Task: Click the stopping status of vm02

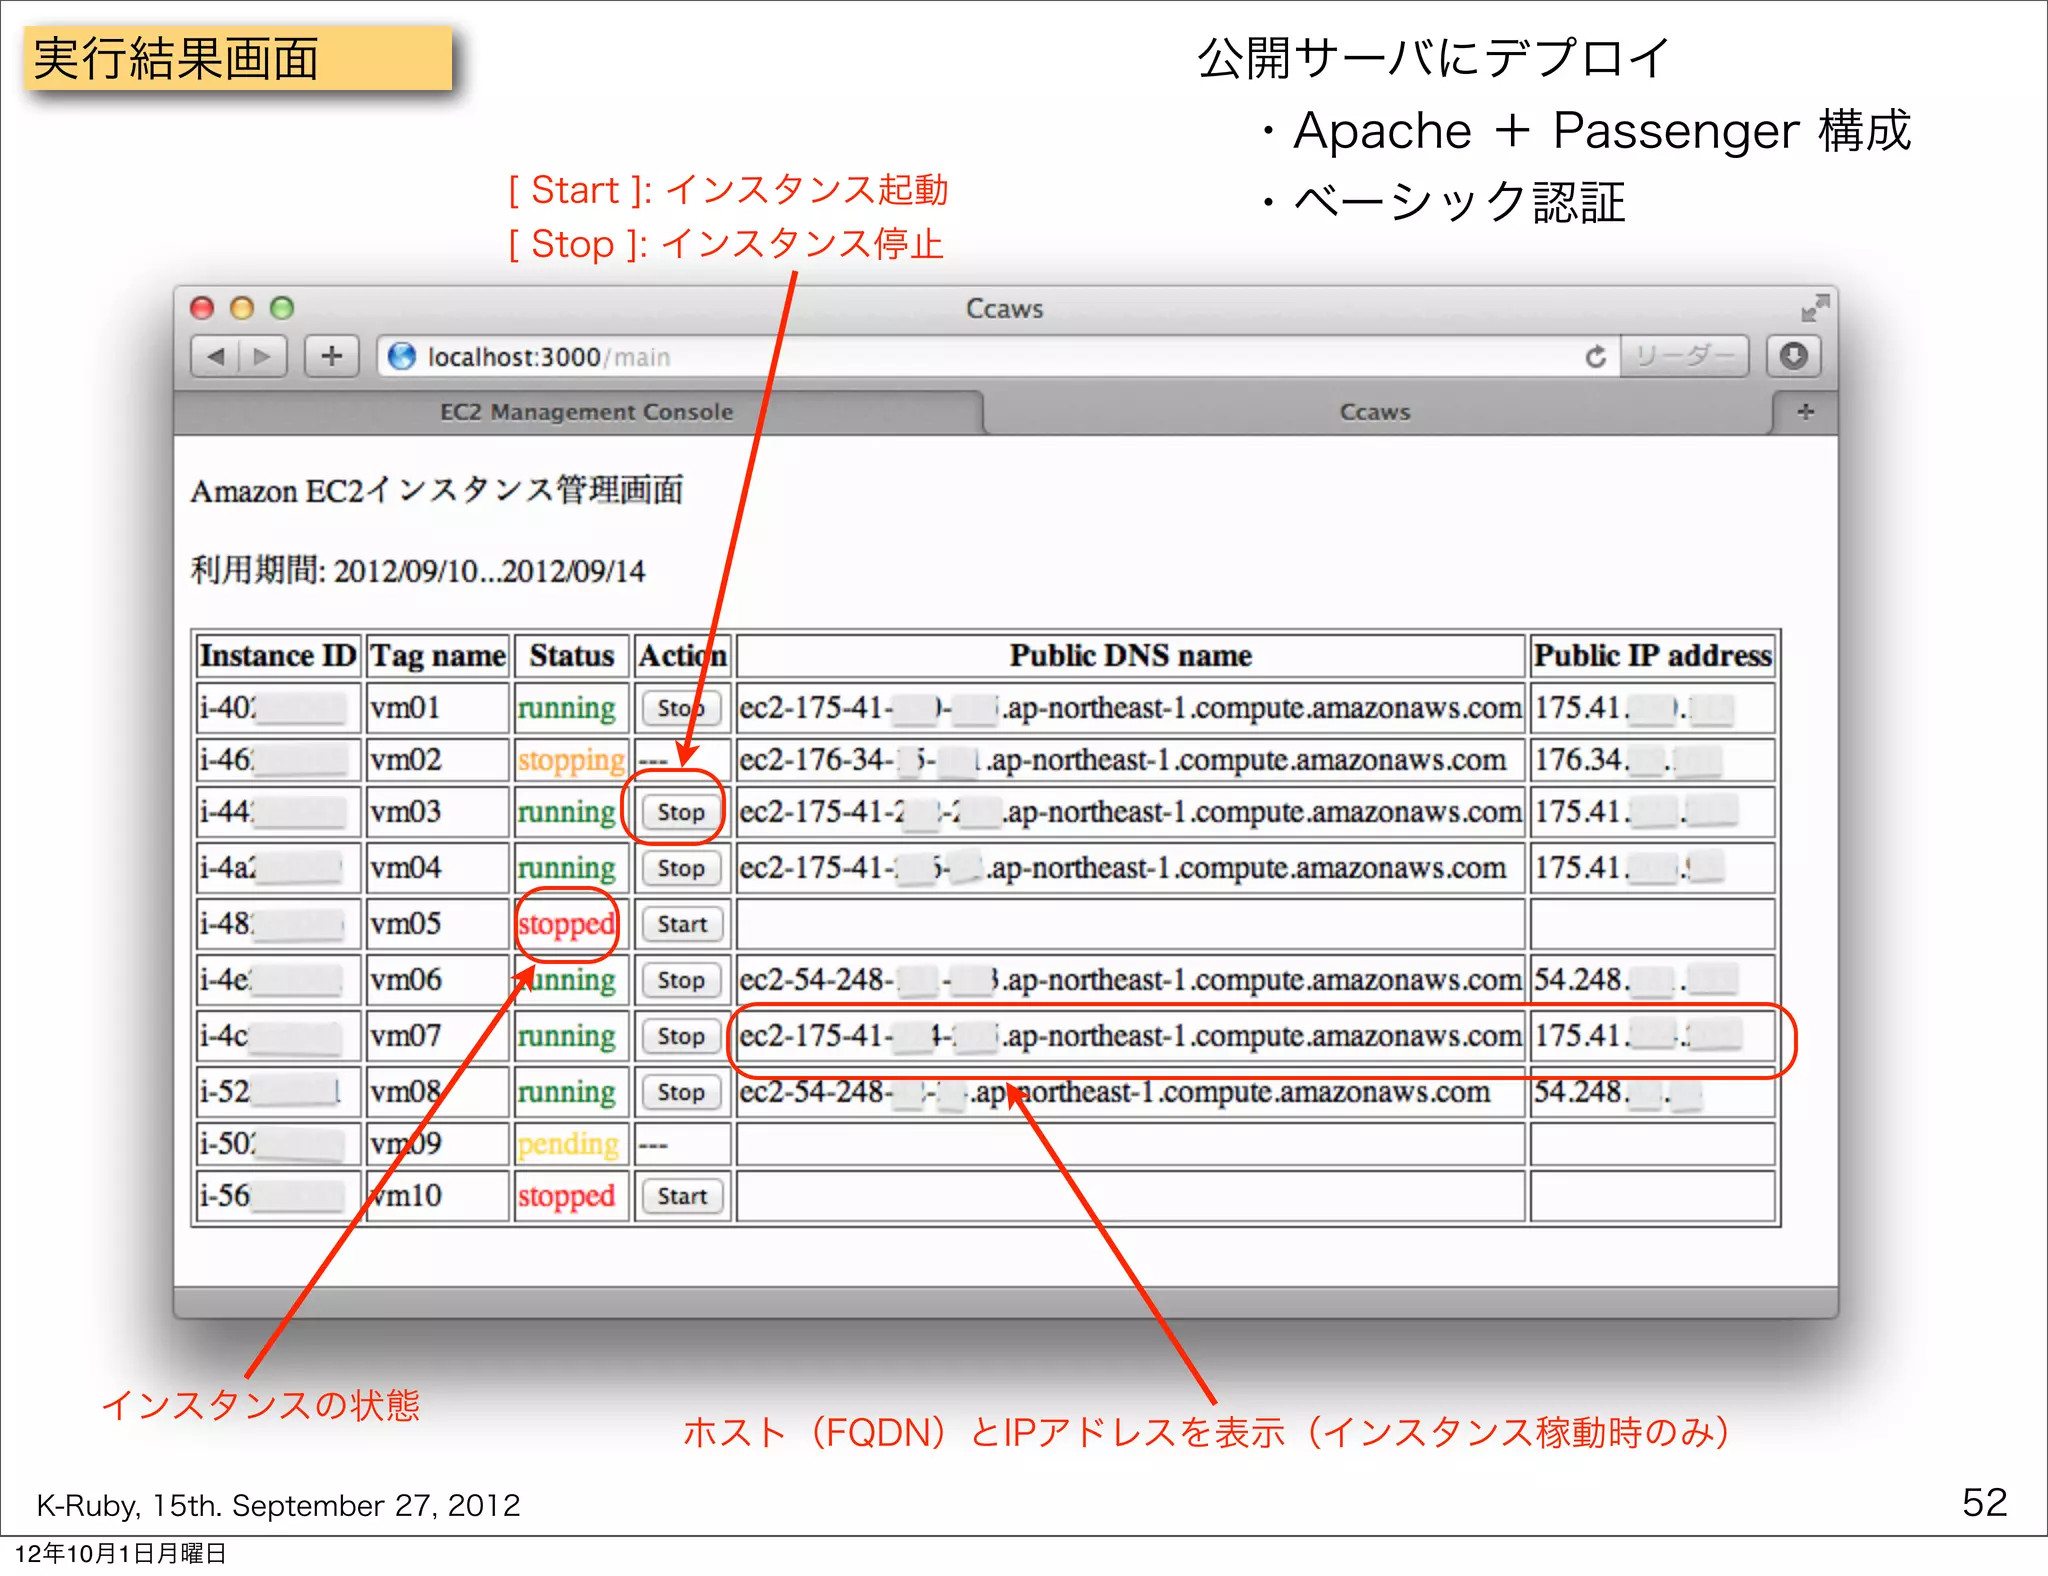Action: click(x=571, y=760)
